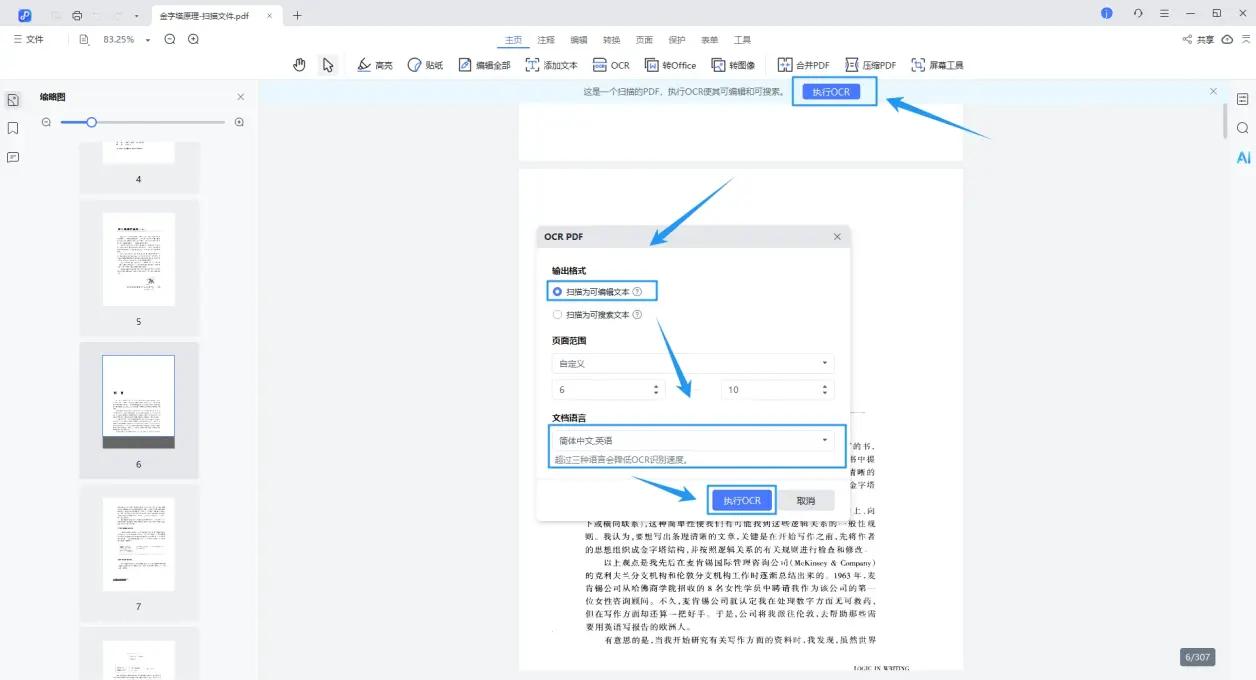The height and width of the screenshot is (680, 1256).
Task: Open the bookmarks sidebar icon
Action: coord(13,128)
